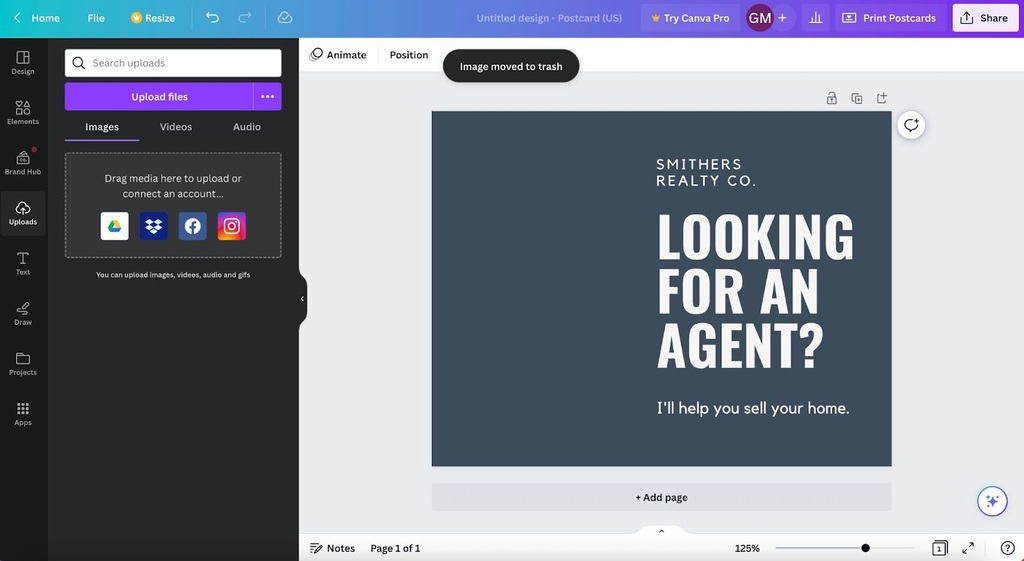Open the Notes panel

click(332, 548)
